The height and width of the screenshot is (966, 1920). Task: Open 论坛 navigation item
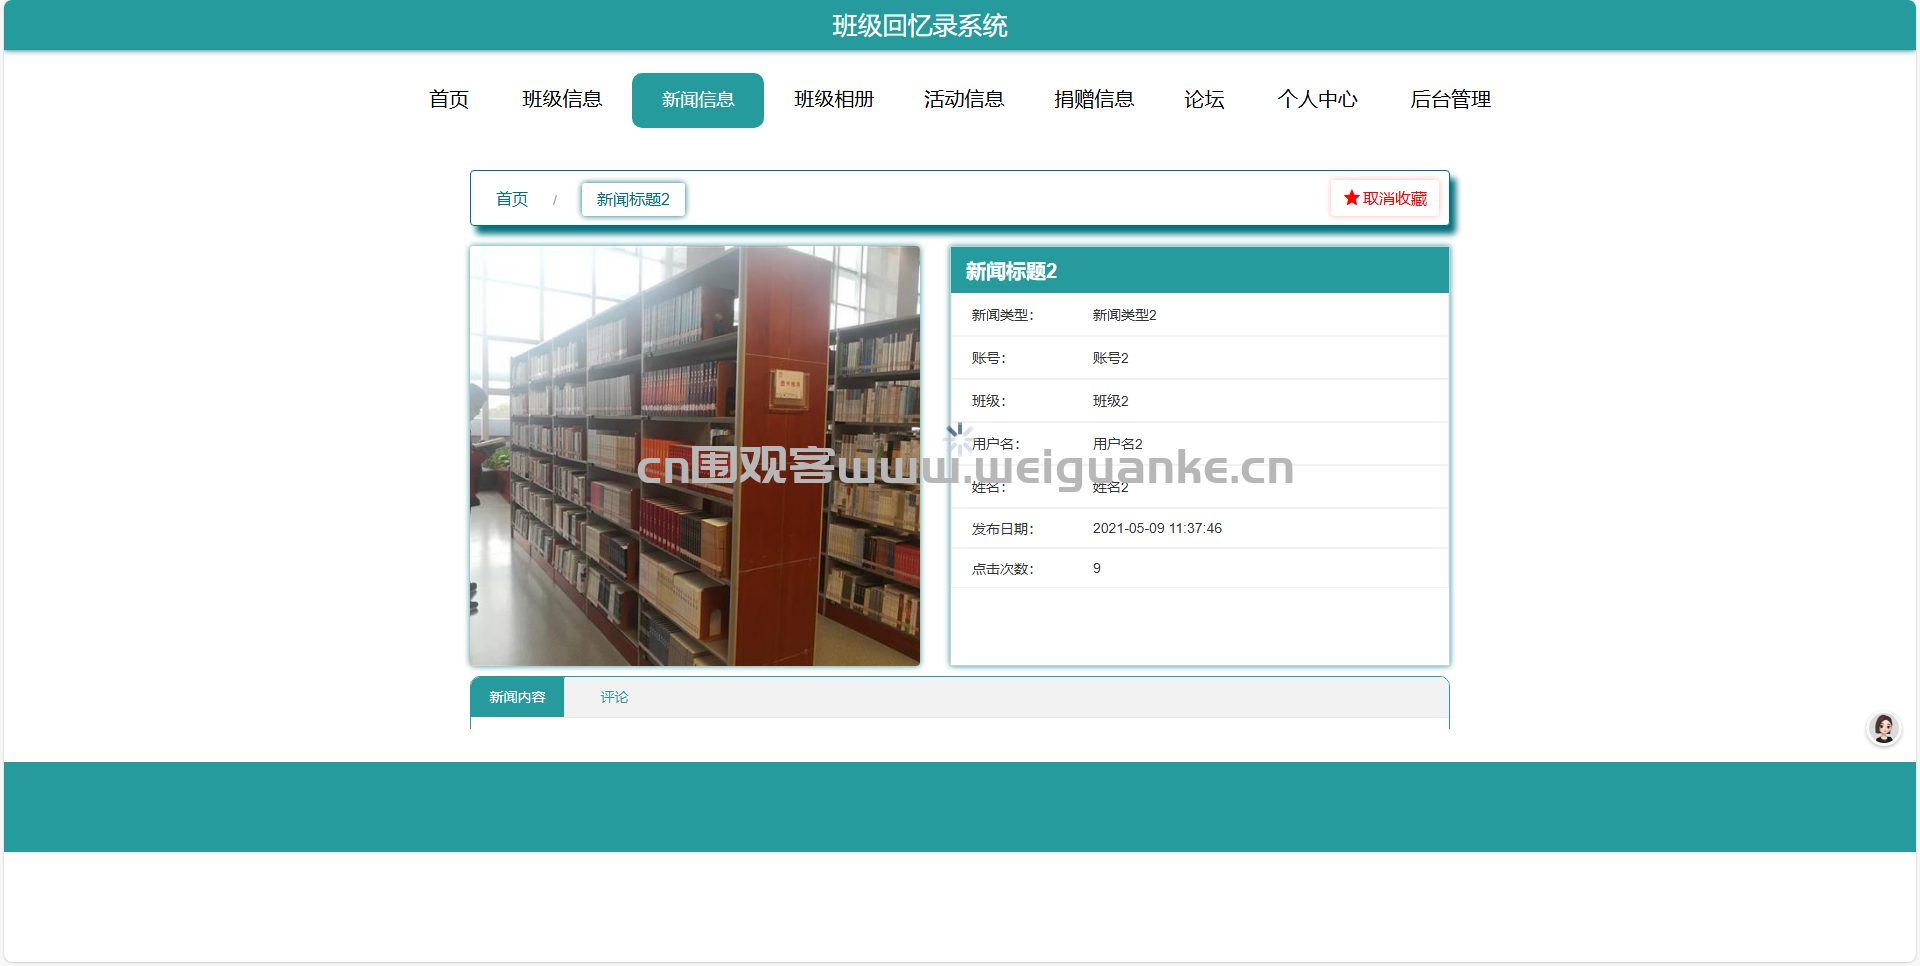tap(1204, 99)
